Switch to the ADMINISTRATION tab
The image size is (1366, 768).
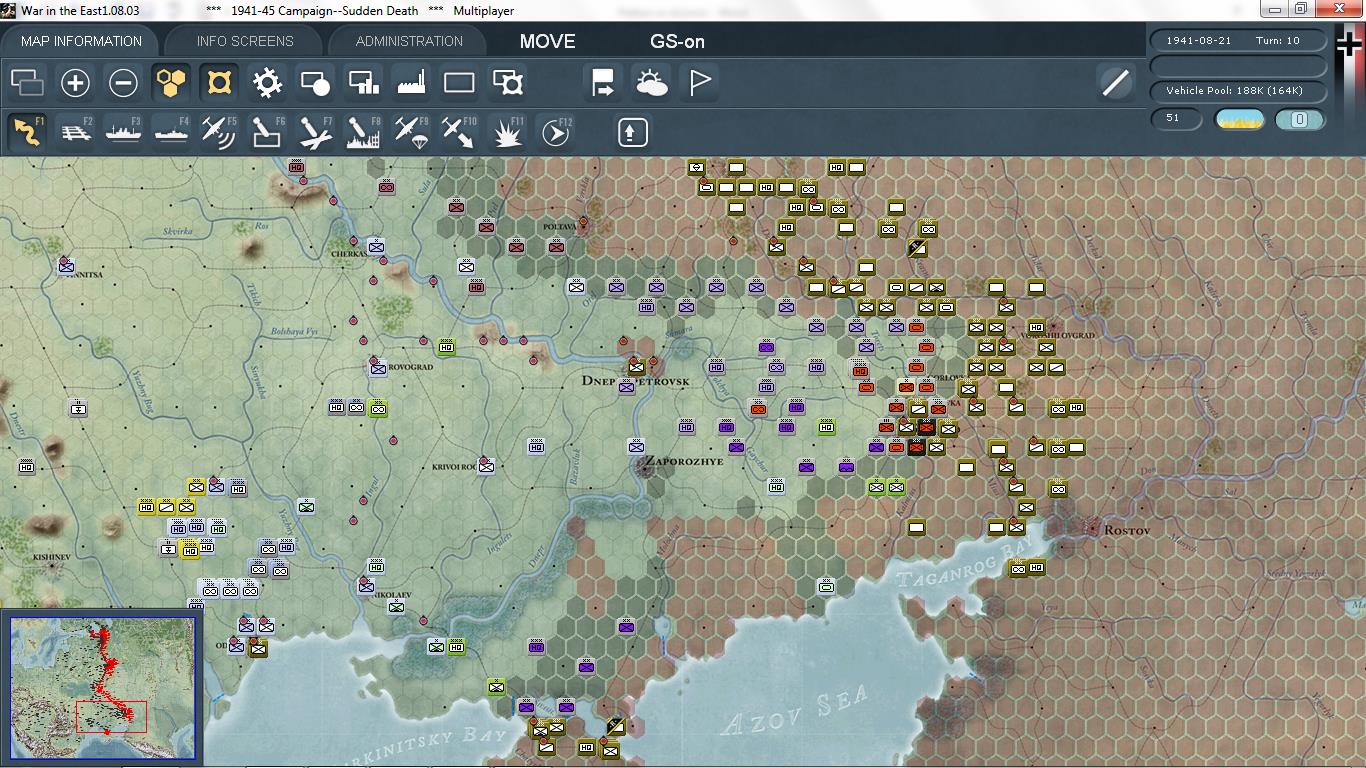click(406, 41)
